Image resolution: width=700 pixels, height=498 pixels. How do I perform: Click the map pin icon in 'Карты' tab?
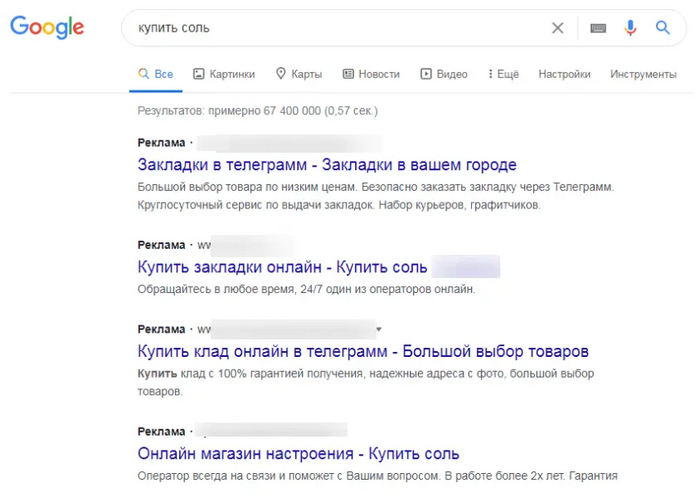tap(280, 73)
